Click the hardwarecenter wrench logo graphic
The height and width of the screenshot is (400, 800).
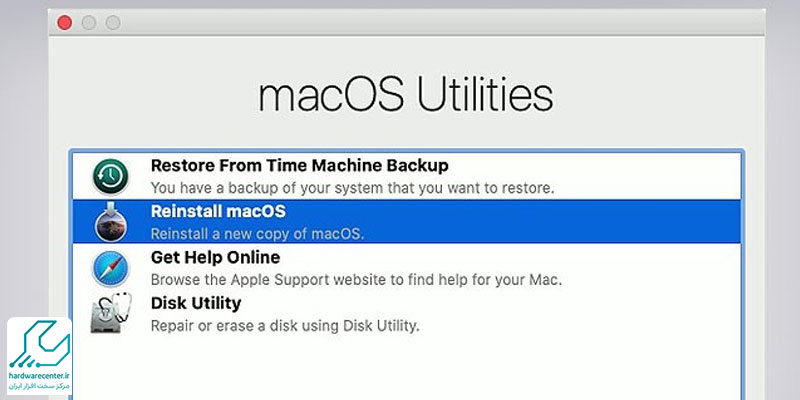(x=39, y=344)
